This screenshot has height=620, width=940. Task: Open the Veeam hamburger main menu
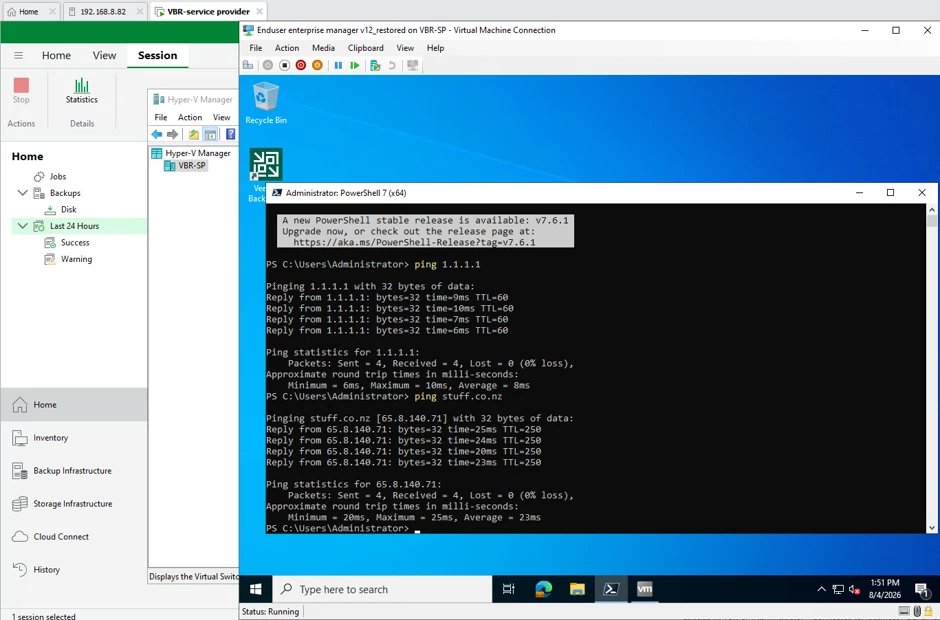pos(19,55)
